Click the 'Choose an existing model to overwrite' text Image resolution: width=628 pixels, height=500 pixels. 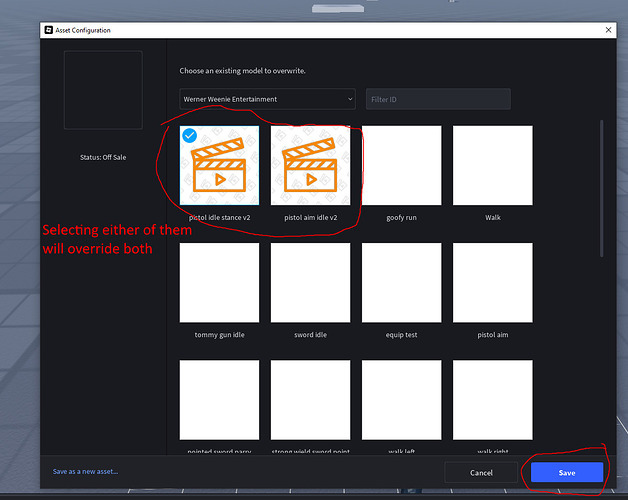point(242,71)
